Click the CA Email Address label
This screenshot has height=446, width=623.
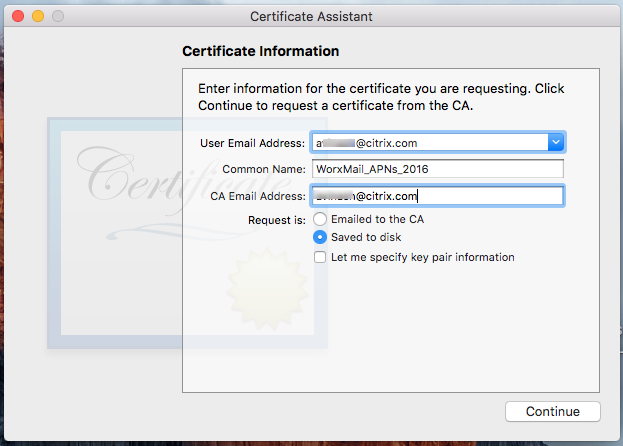(258, 196)
